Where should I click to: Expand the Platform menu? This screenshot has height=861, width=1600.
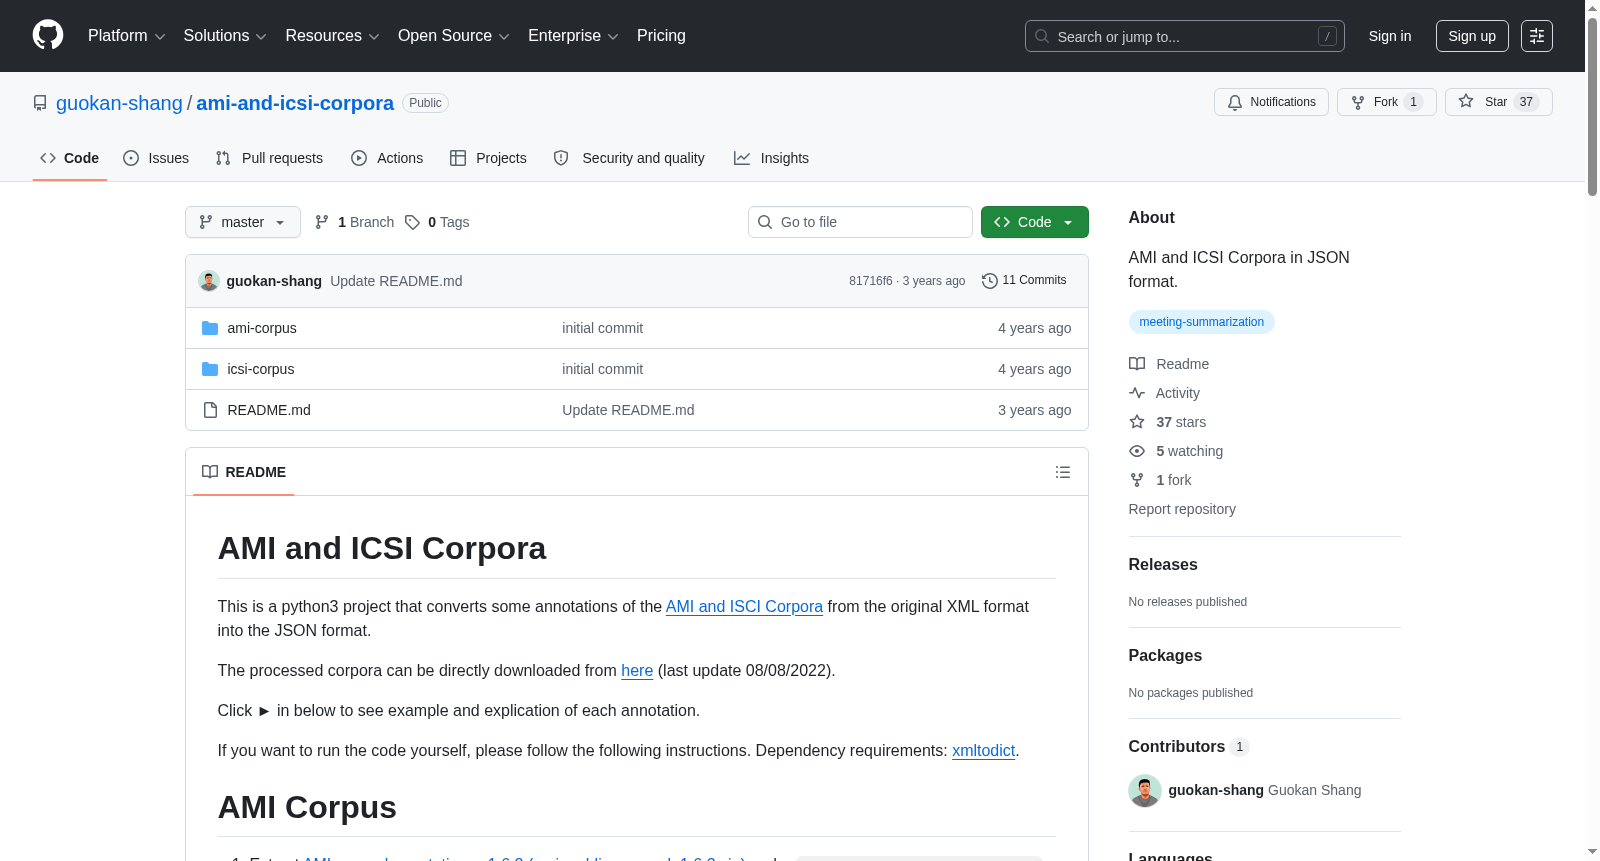click(127, 36)
